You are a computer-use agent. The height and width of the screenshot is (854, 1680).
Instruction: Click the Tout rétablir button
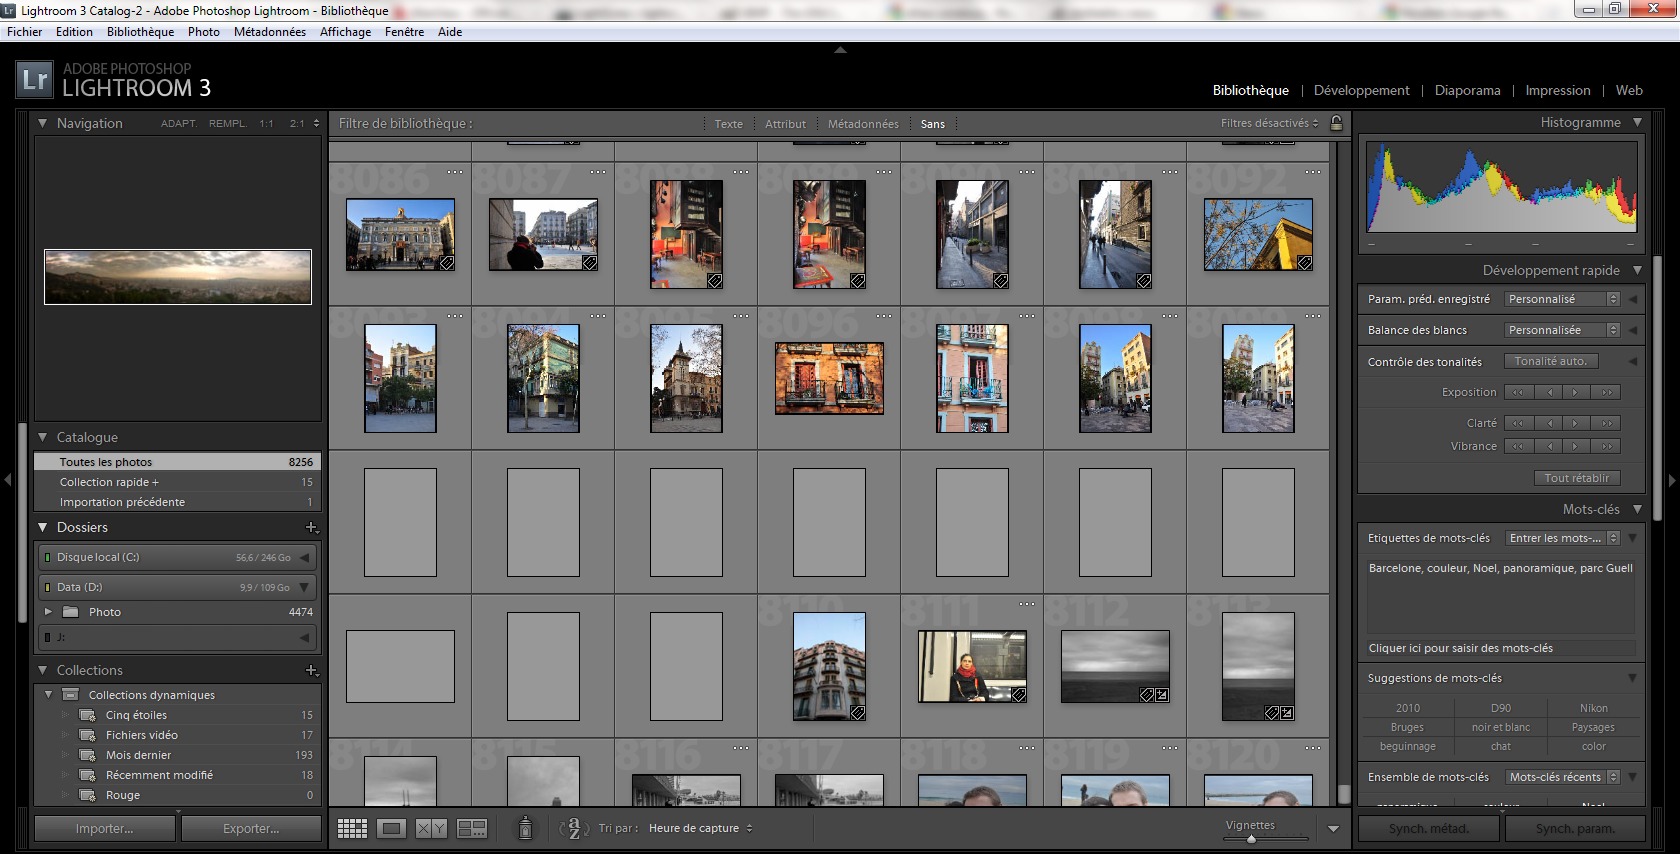coord(1576,478)
